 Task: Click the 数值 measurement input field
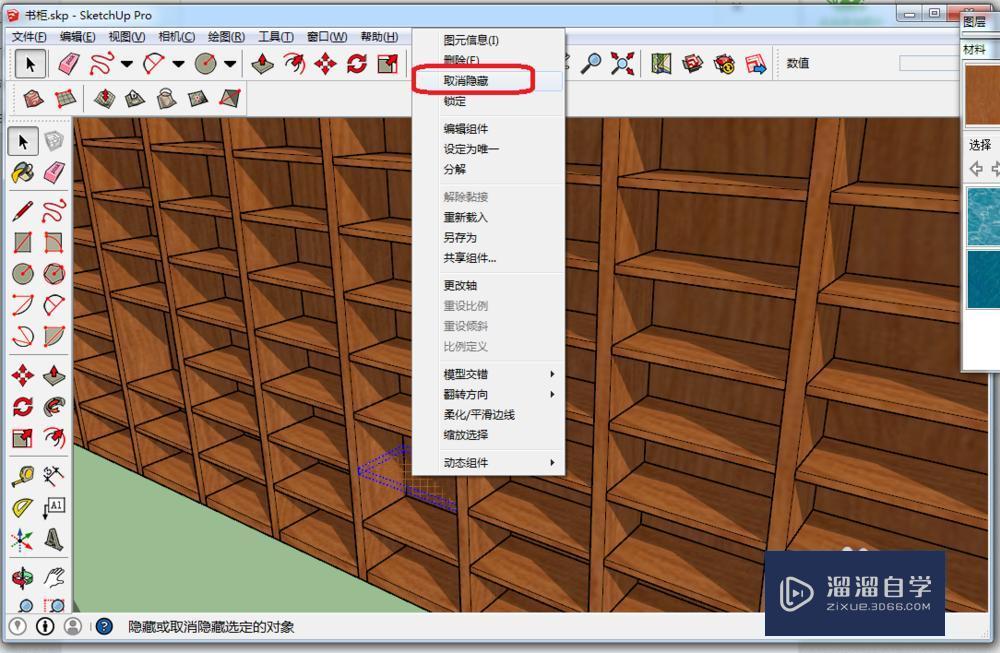(930, 63)
